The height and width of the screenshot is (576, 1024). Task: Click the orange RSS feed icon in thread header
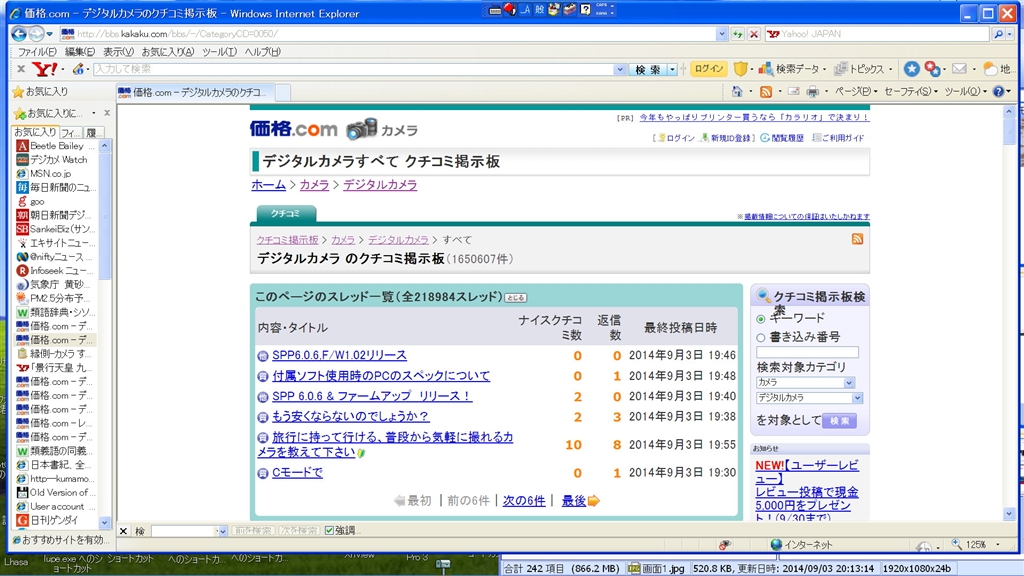click(857, 239)
